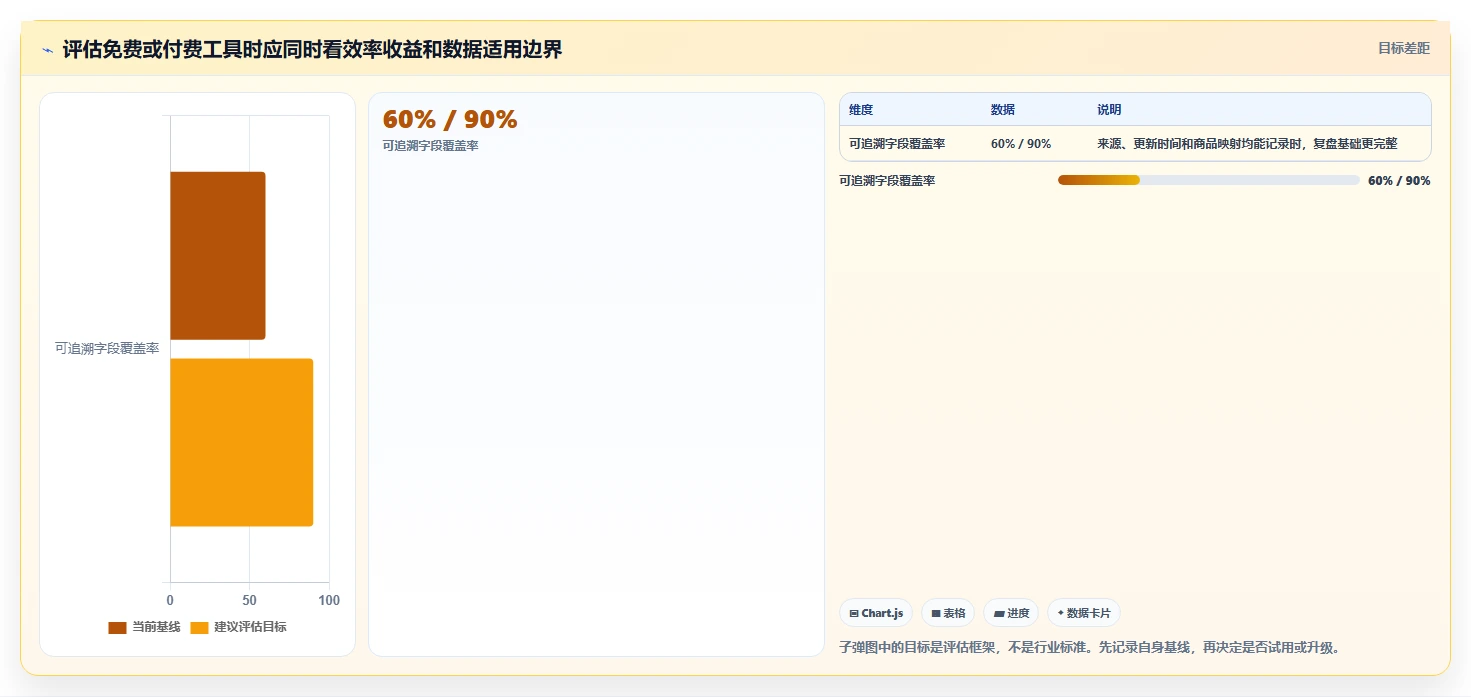1471x697 pixels.
Task: Click the main title 评估免费或付费工具
Action: (x=312, y=50)
